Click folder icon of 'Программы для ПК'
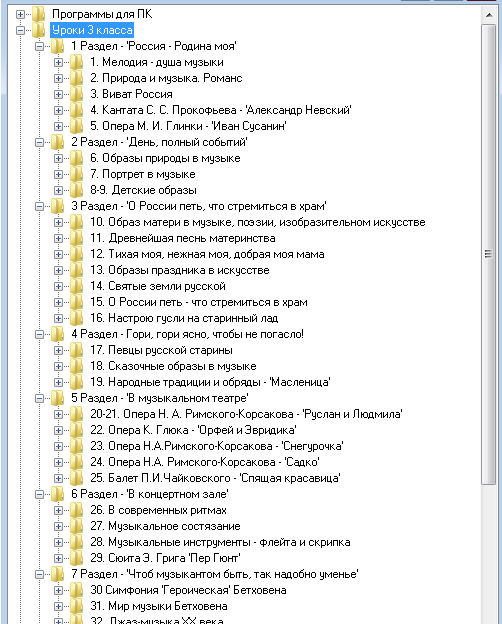This screenshot has height=624, width=502. coord(39,14)
